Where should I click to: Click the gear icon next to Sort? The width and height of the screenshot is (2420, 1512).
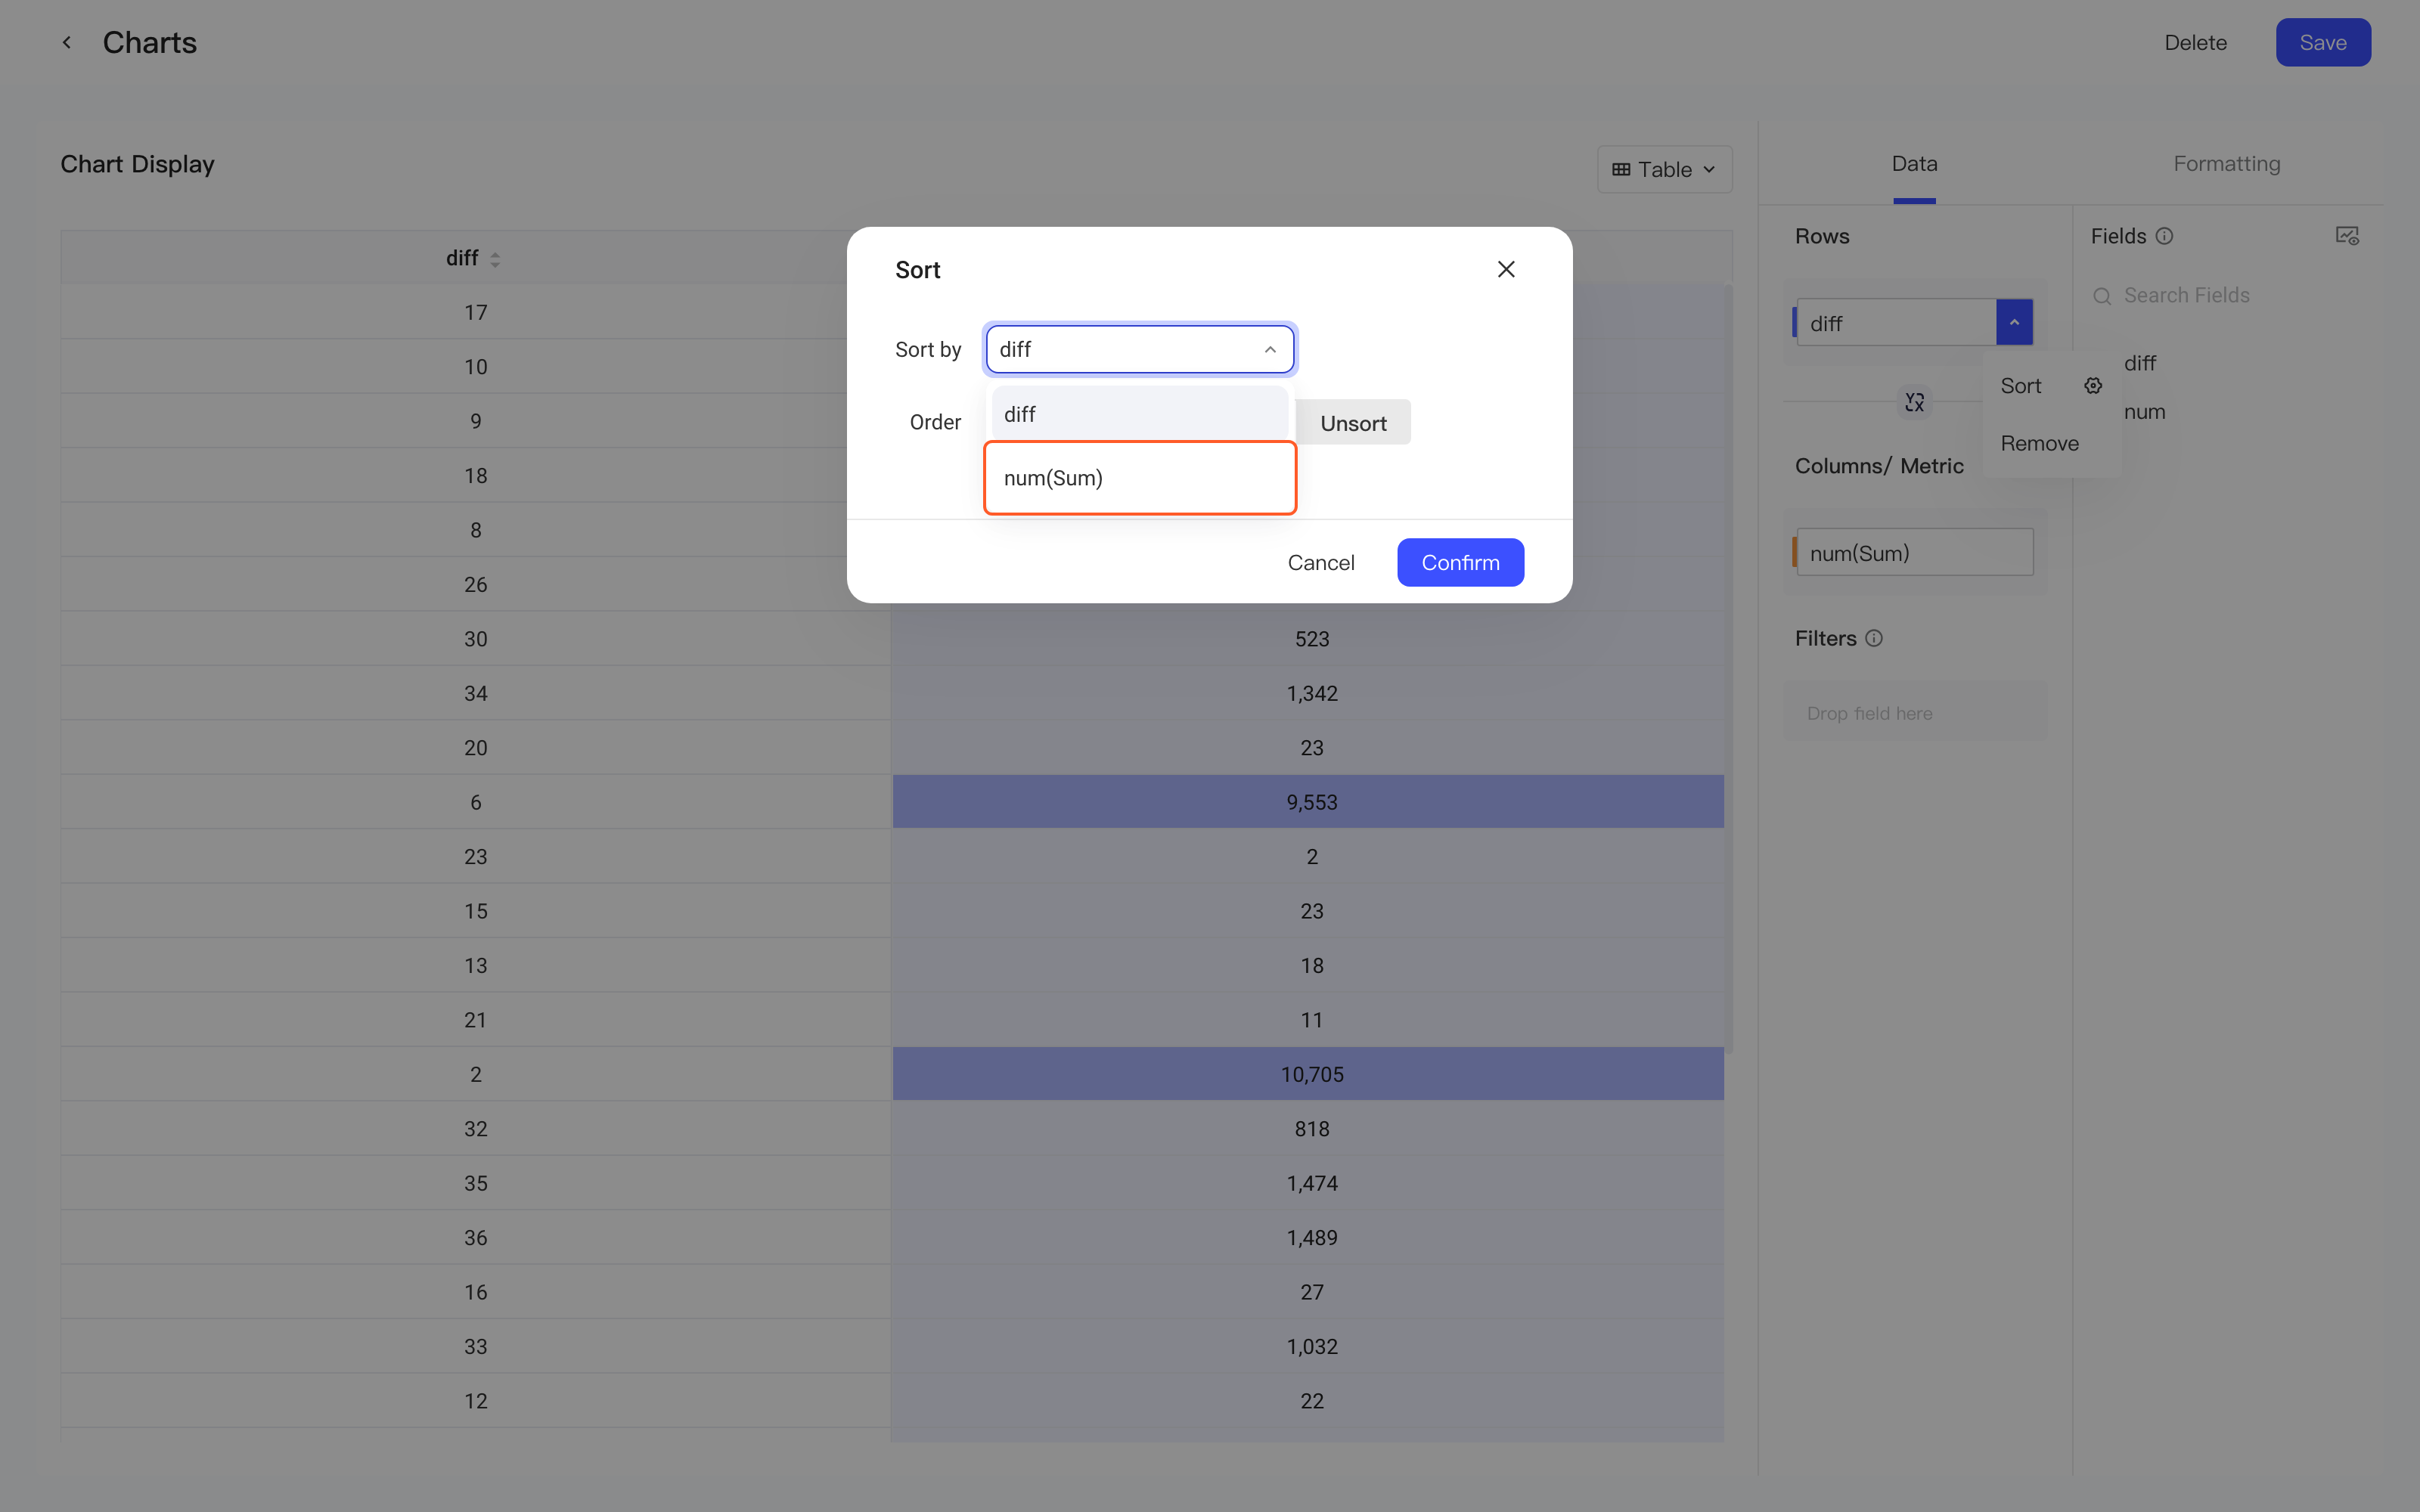pos(2093,386)
